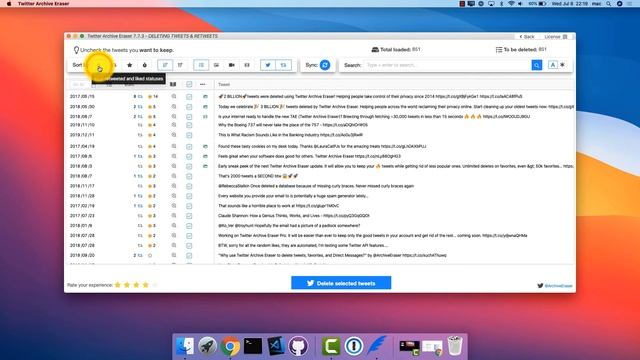Open Launchpad rocket in dock
The image size is (640, 360).
coord(207,346)
